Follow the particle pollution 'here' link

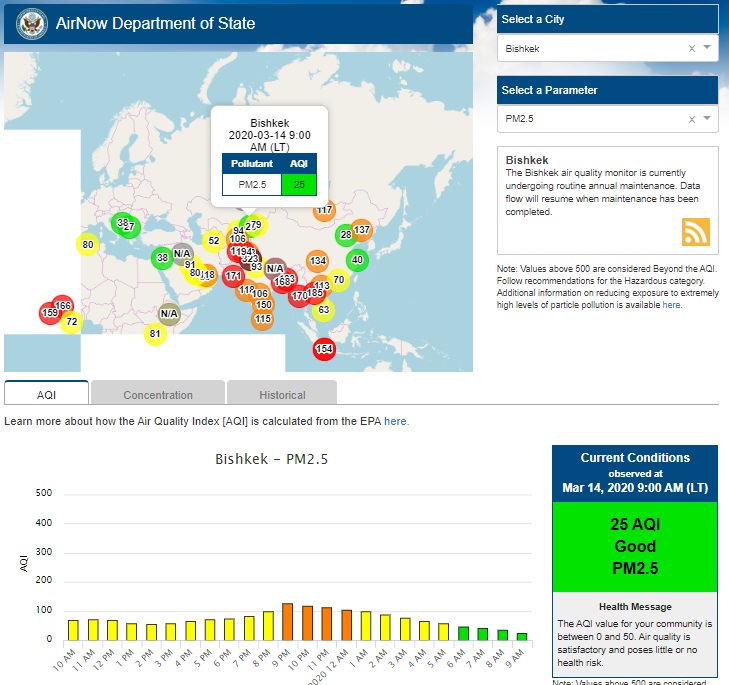tap(671, 305)
